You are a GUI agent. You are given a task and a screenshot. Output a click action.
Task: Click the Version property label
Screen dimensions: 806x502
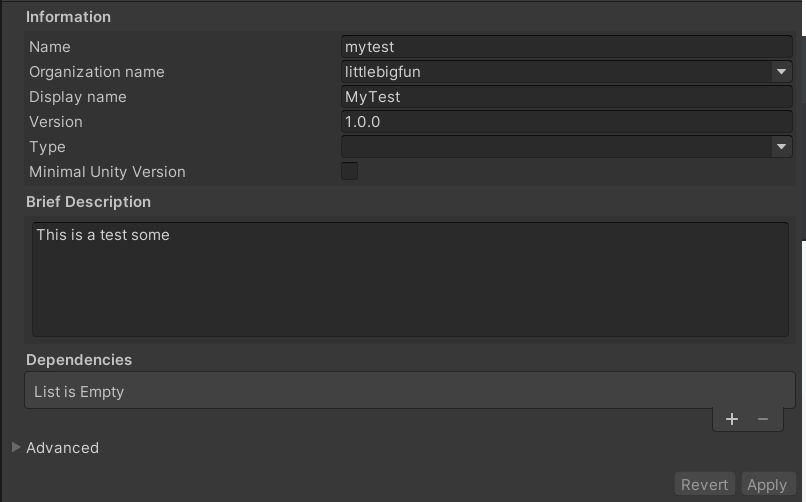pos(56,122)
